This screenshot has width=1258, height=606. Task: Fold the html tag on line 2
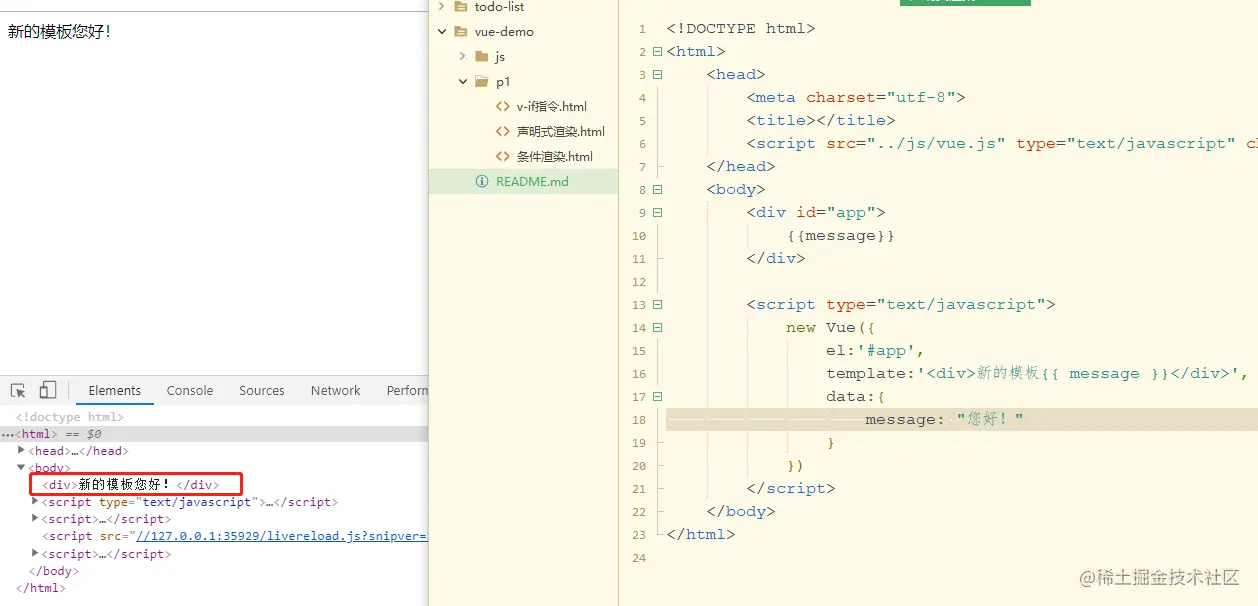pyautogui.click(x=657, y=51)
